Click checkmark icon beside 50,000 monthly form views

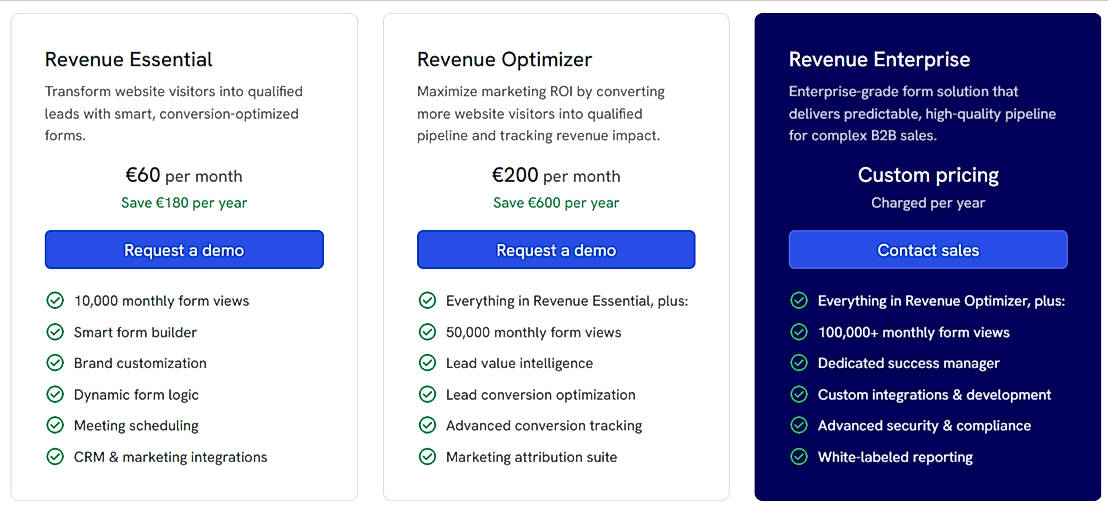point(427,332)
